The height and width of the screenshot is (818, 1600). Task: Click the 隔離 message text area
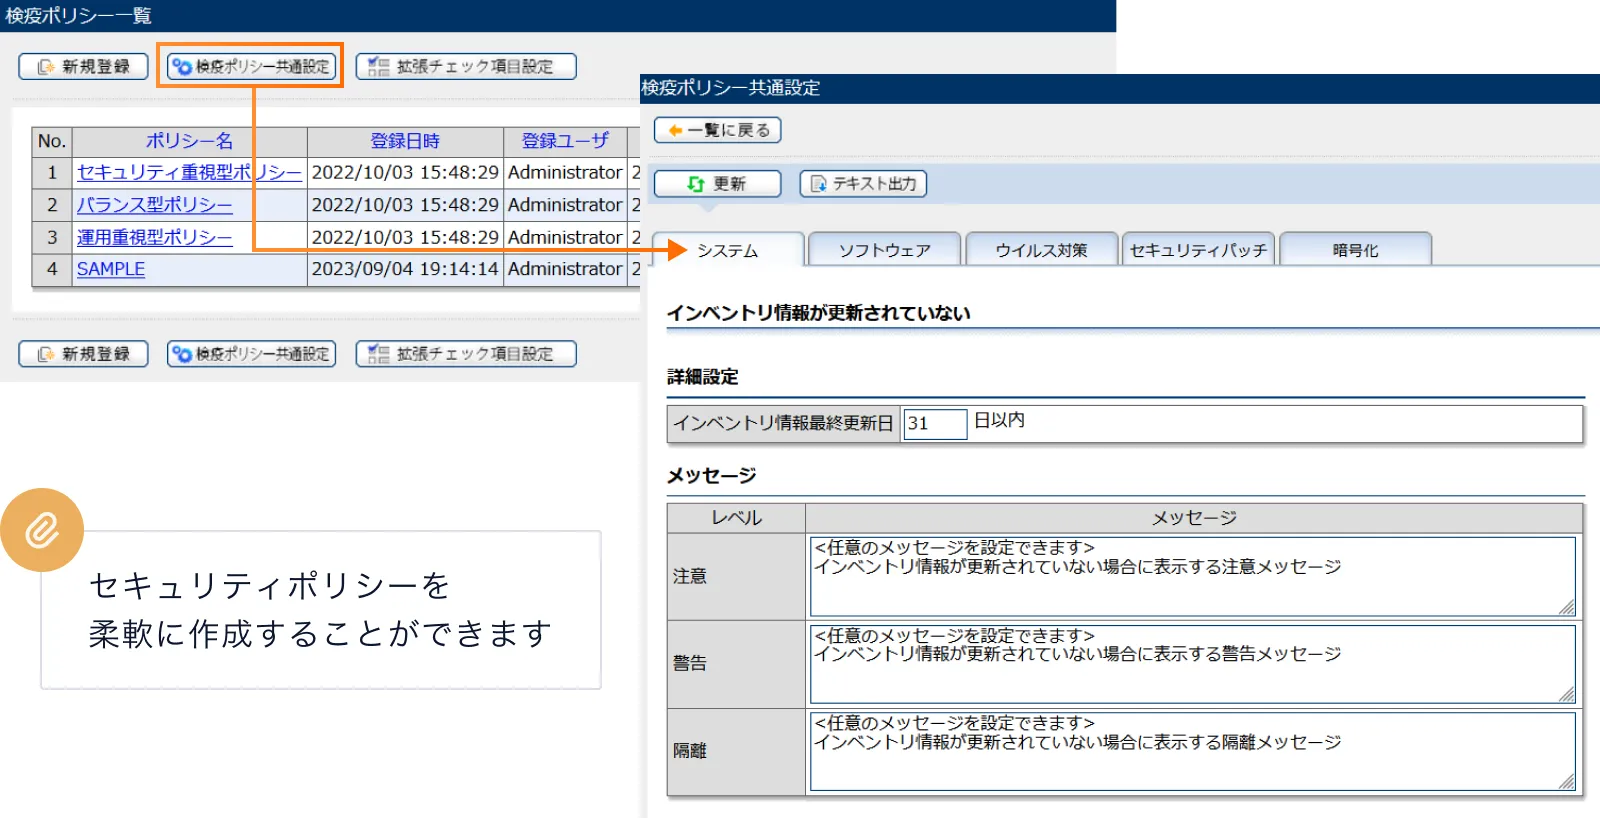click(x=1192, y=751)
